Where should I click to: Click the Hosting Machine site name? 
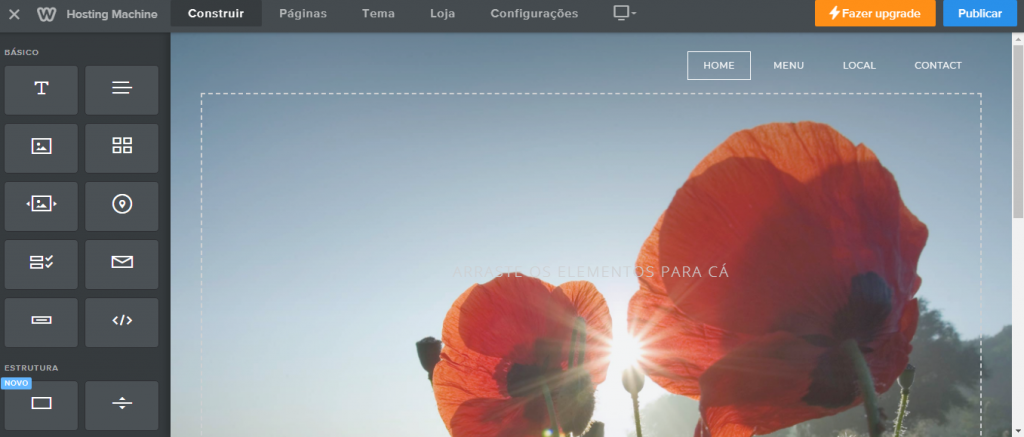112,14
